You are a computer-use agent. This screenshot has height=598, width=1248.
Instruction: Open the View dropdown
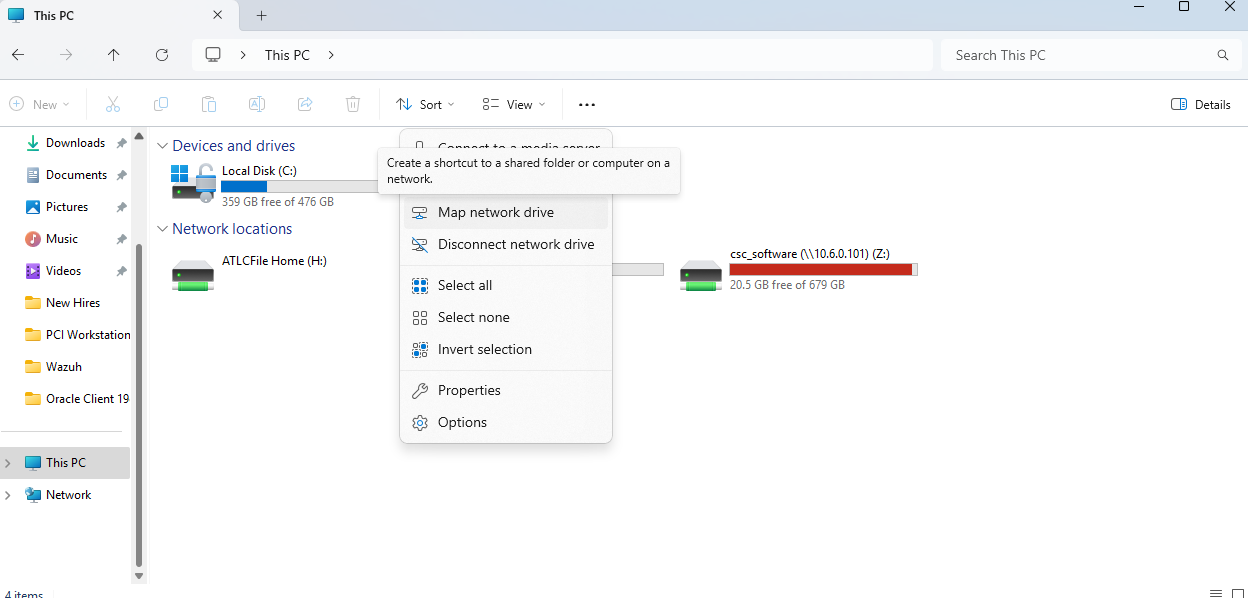(x=514, y=104)
